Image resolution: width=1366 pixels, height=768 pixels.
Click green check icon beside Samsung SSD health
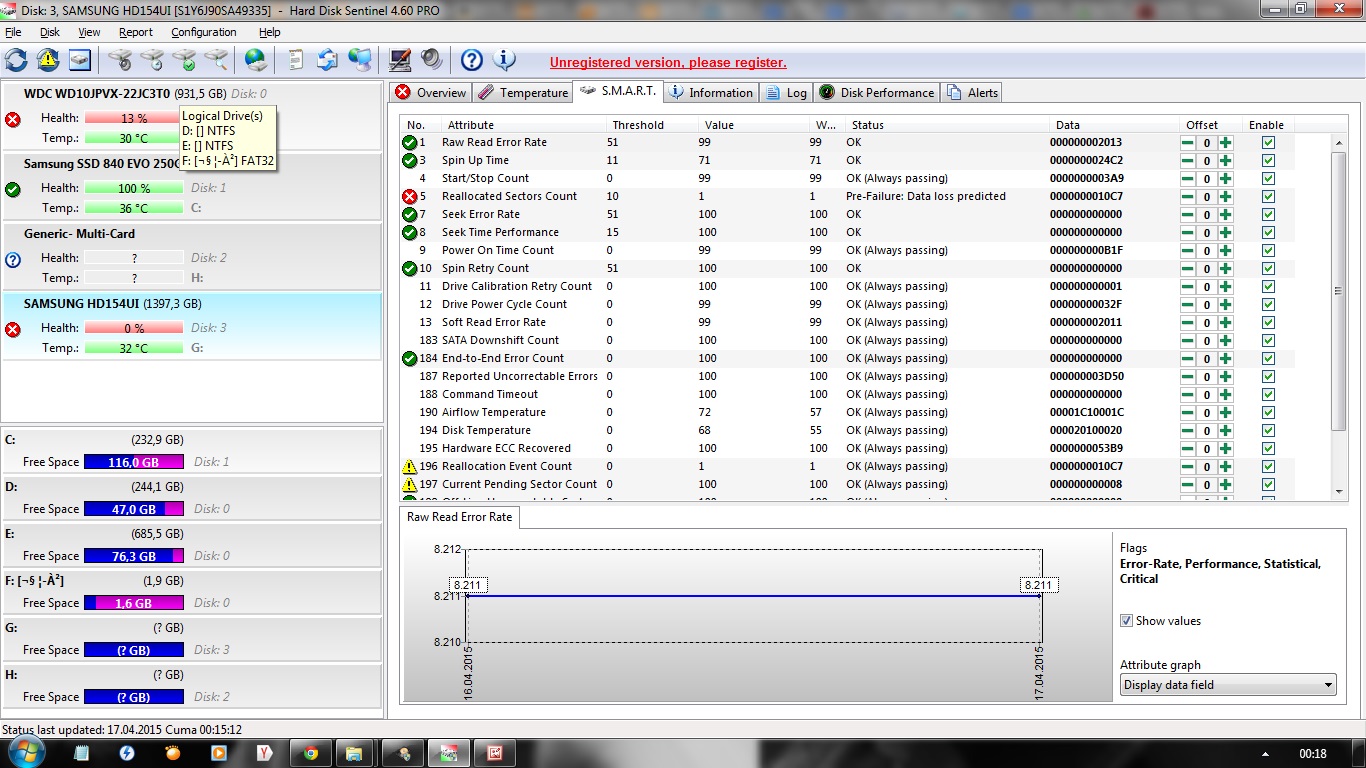point(13,189)
